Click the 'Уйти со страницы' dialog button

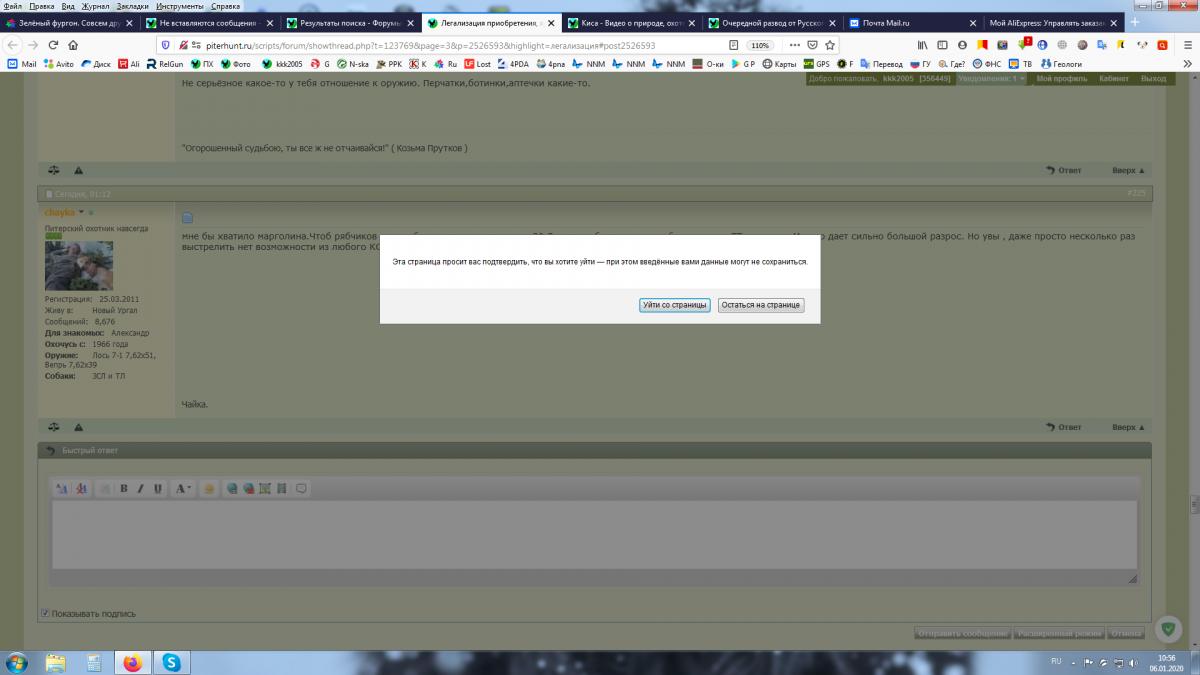coord(675,305)
